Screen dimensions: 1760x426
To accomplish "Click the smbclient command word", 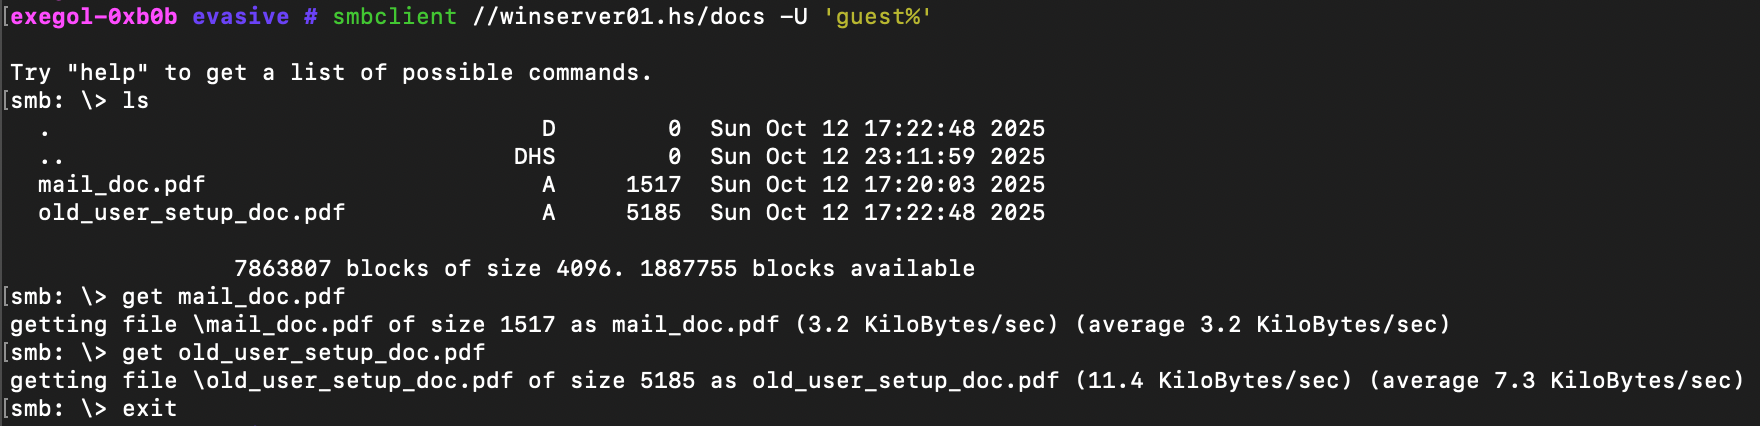I will 394,17.
